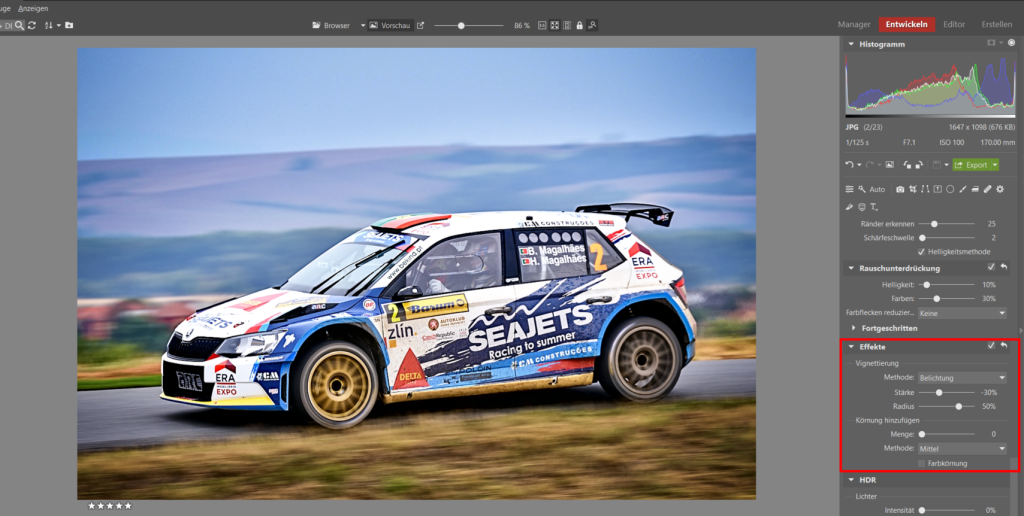Open the Erstellen module tab
Image resolution: width=1024 pixels, height=516 pixels.
tap(997, 25)
